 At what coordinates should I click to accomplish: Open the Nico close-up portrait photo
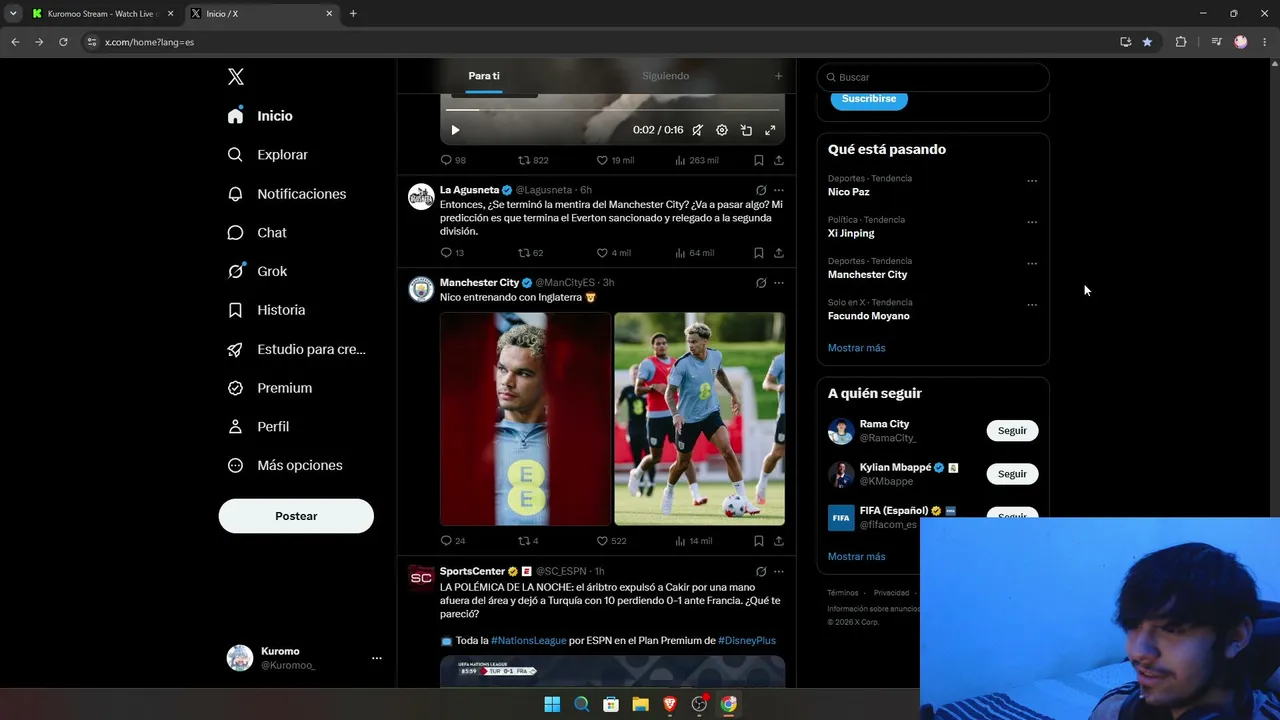point(525,419)
